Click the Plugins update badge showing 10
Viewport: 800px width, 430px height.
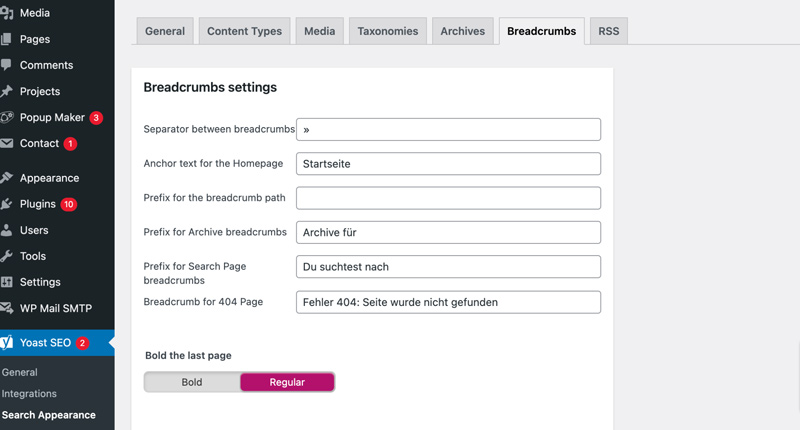(68, 205)
